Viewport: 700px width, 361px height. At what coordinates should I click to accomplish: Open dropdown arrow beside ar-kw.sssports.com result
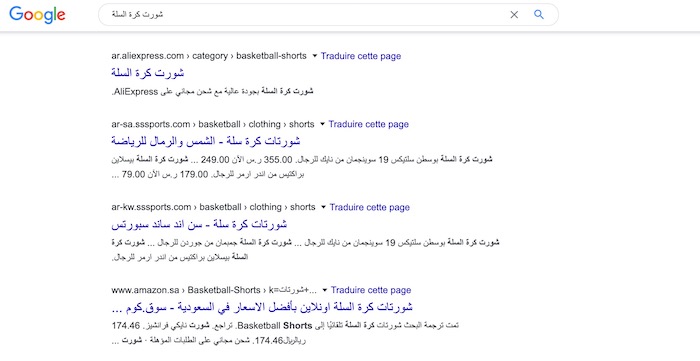pyautogui.click(x=323, y=207)
